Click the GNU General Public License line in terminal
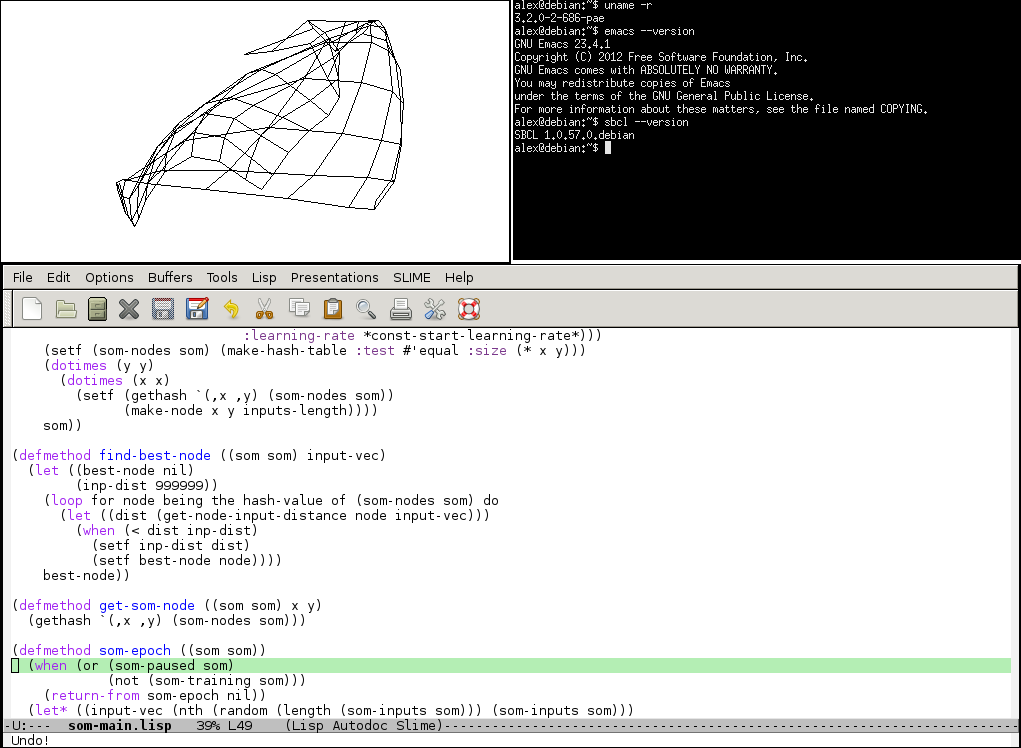This screenshot has height=748, width=1021. tap(664, 96)
